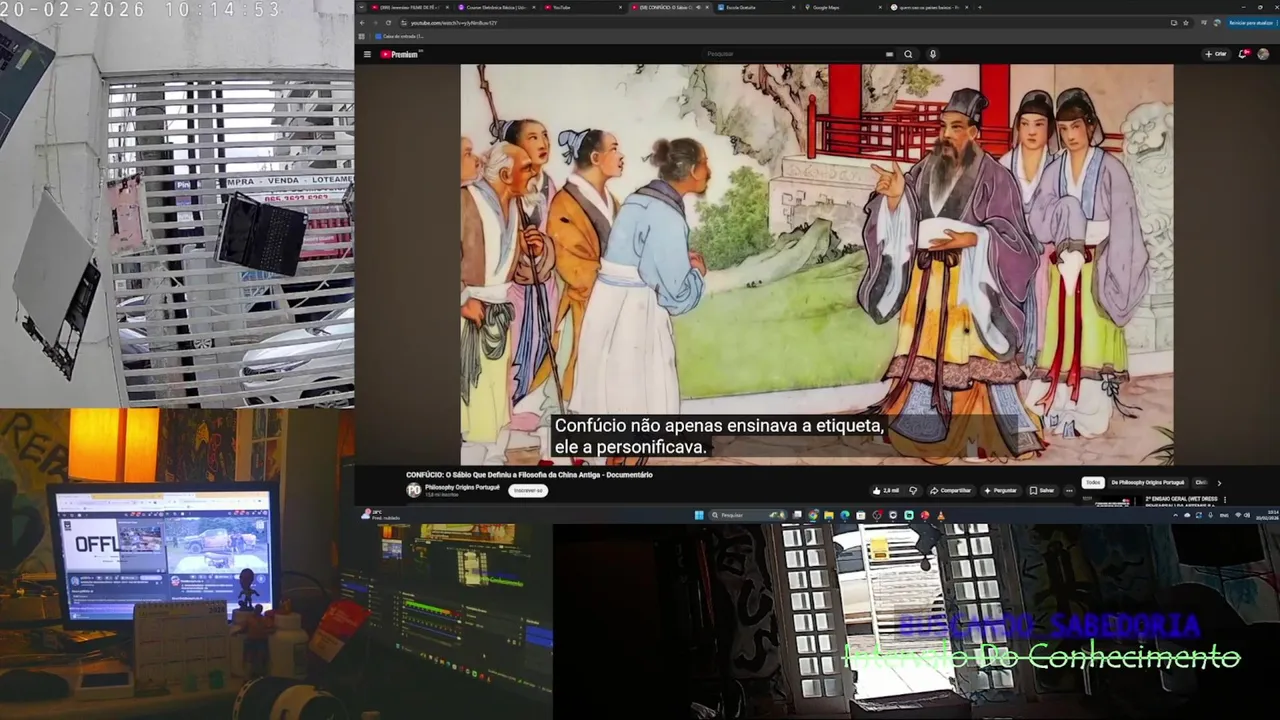1280x720 pixels.
Task: Open Chrome from the Windows taskbar
Action: (813, 515)
